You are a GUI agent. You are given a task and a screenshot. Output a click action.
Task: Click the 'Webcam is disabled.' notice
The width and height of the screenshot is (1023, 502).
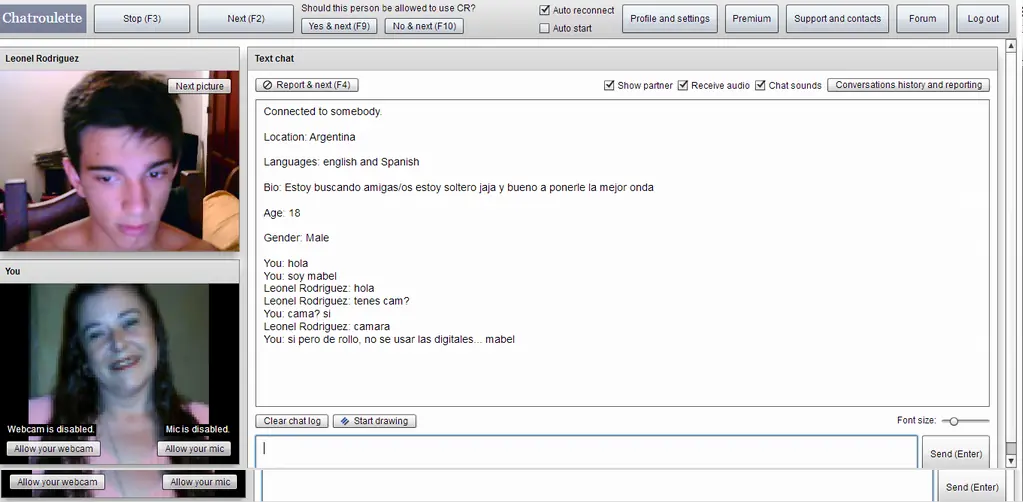52,430
